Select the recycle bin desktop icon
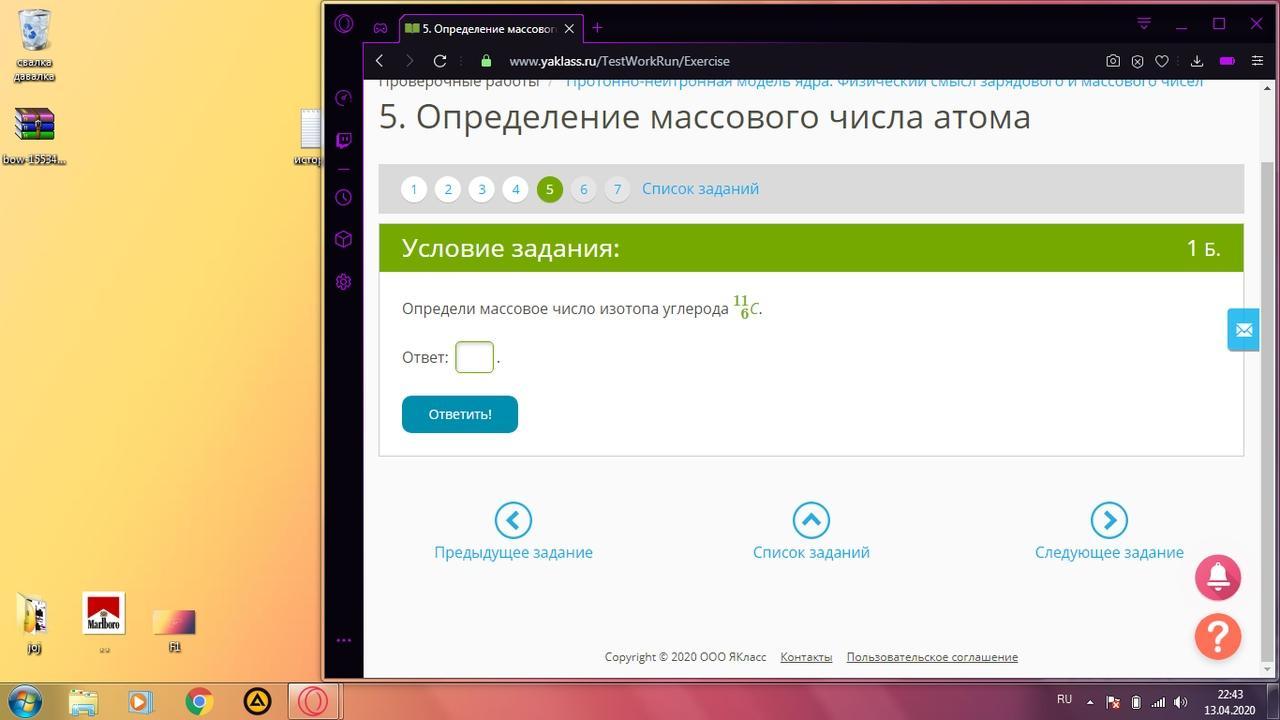 pyautogui.click(x=35, y=46)
